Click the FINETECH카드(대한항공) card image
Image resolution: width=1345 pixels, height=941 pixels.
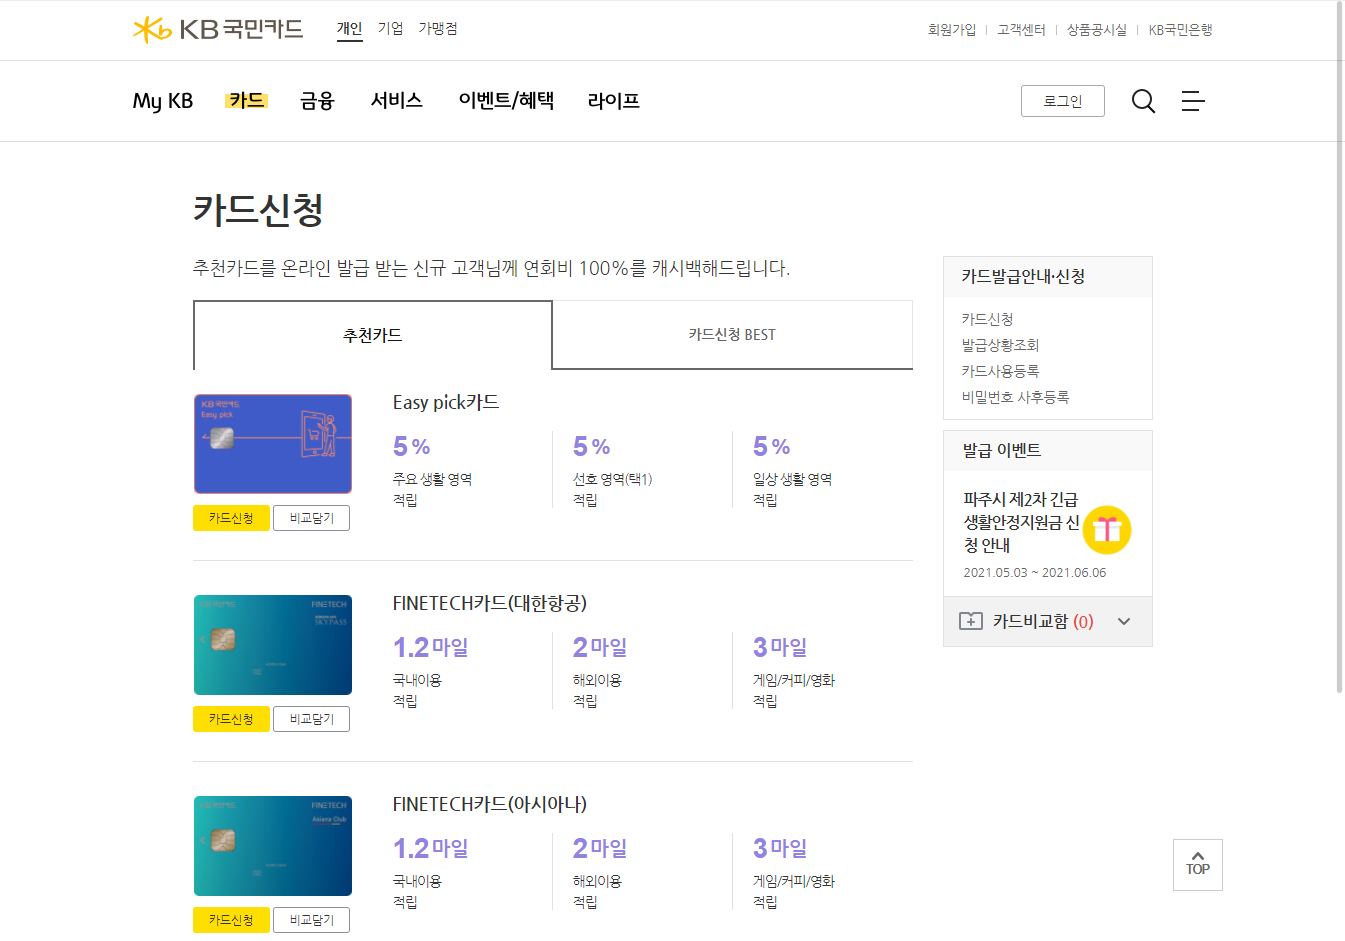(x=273, y=645)
